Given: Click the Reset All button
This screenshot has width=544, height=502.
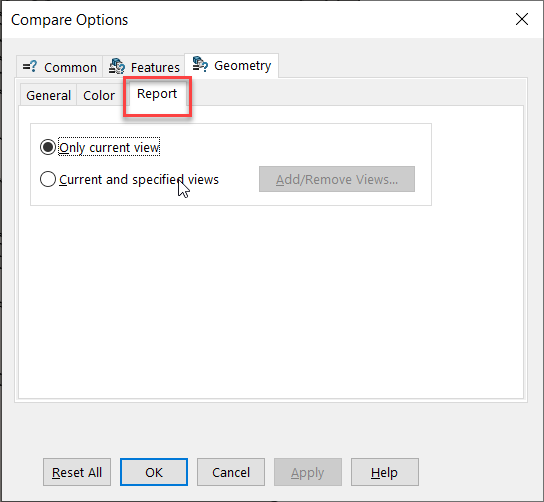Looking at the screenshot, I should pyautogui.click(x=77, y=472).
